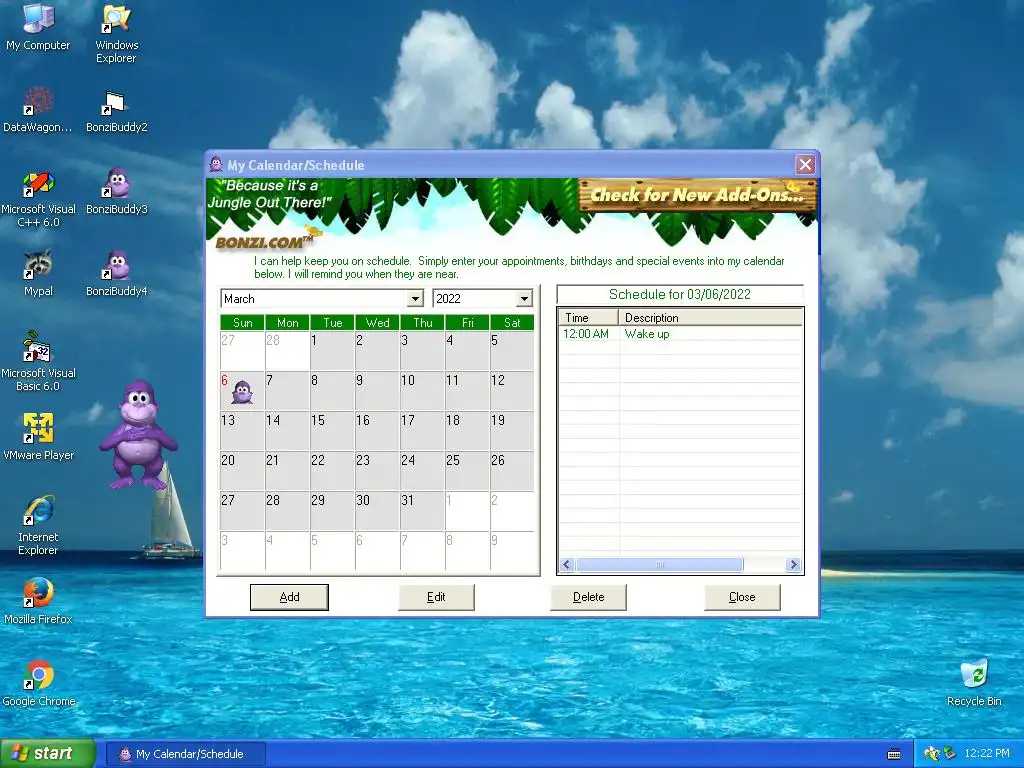
Task: Click the taskbar clock showing 12:22 PM
Action: click(x=987, y=754)
